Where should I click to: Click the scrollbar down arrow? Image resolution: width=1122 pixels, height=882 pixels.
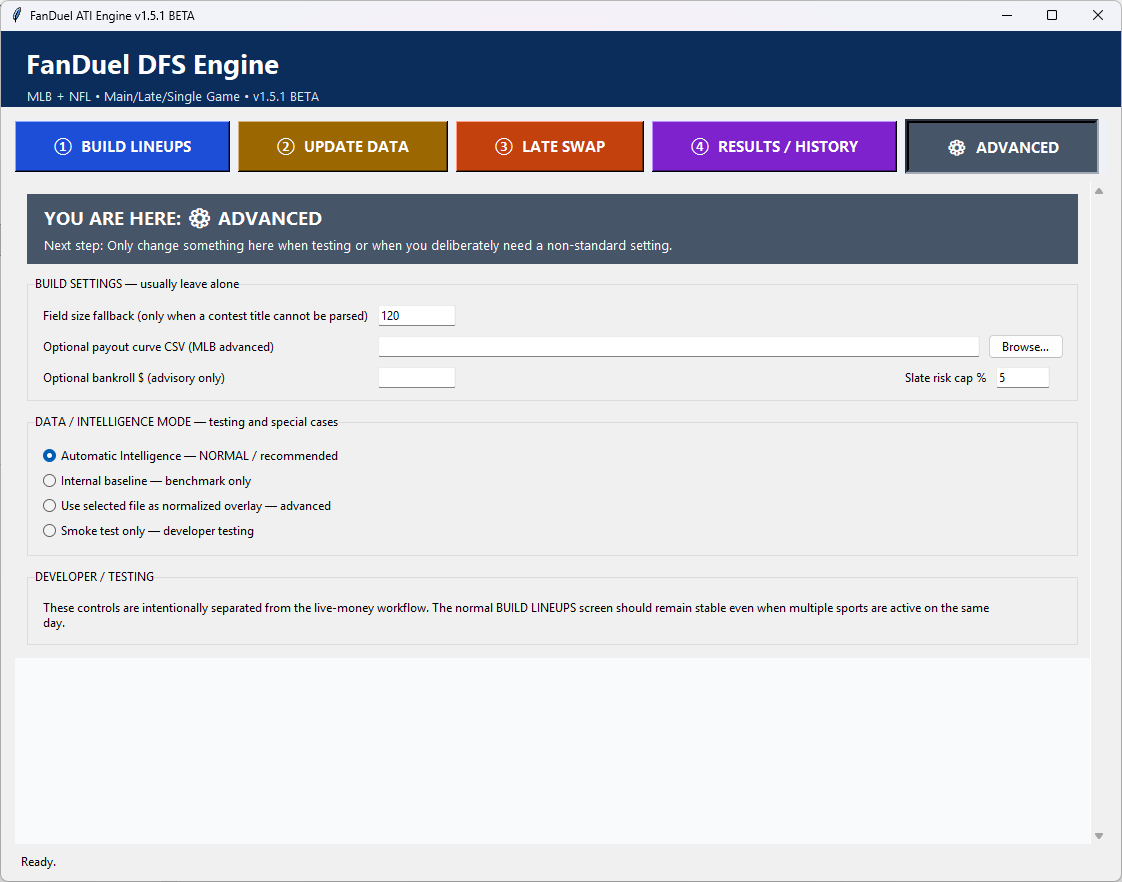1098,836
